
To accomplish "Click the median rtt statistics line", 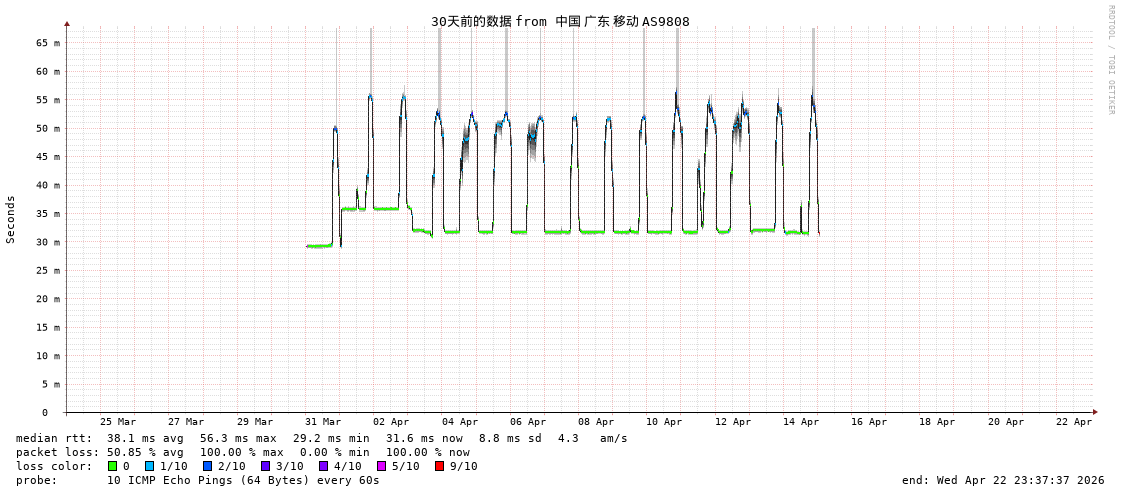I will click(x=321, y=438).
